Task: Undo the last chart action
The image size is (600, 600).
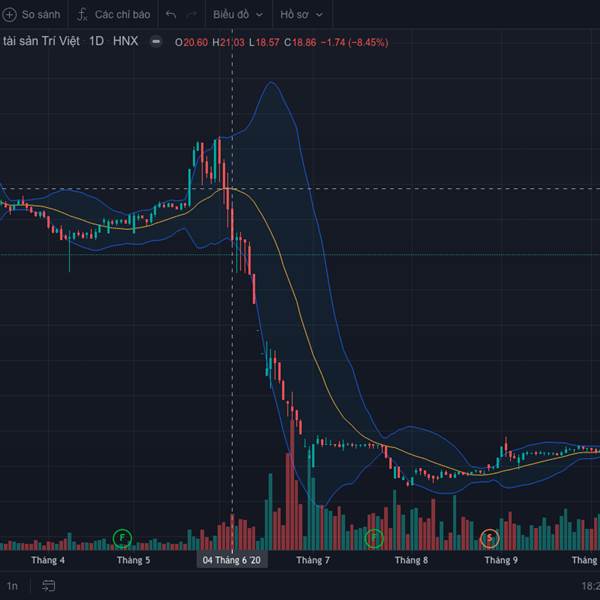Action: click(x=171, y=15)
